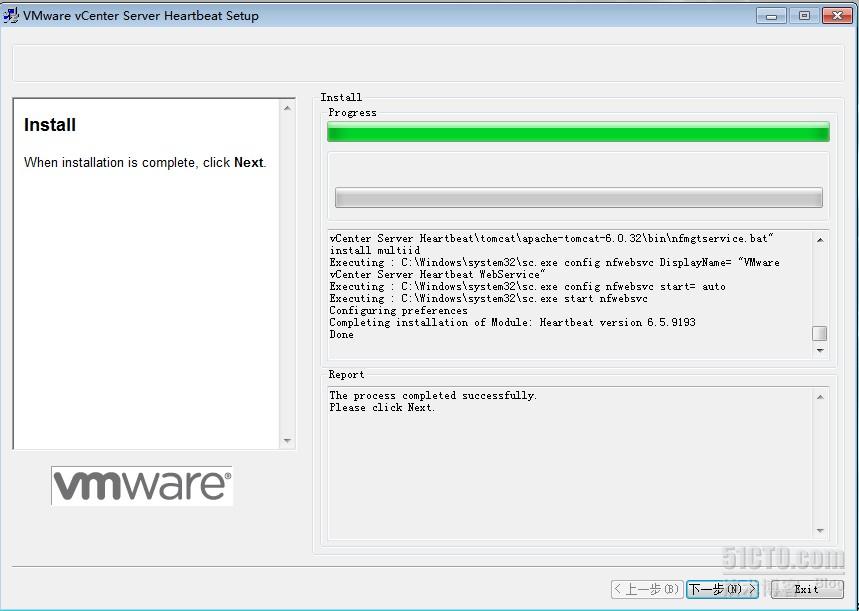Click the bold Install heading in left panel
This screenshot has width=859, height=611.
(x=50, y=125)
